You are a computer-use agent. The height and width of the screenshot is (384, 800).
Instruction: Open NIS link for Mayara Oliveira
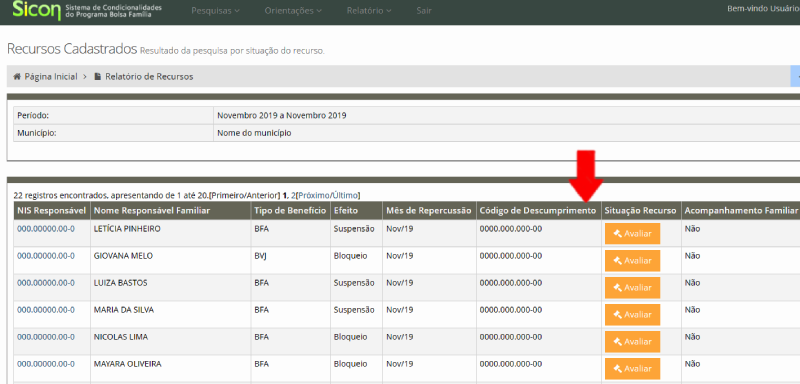[46, 364]
